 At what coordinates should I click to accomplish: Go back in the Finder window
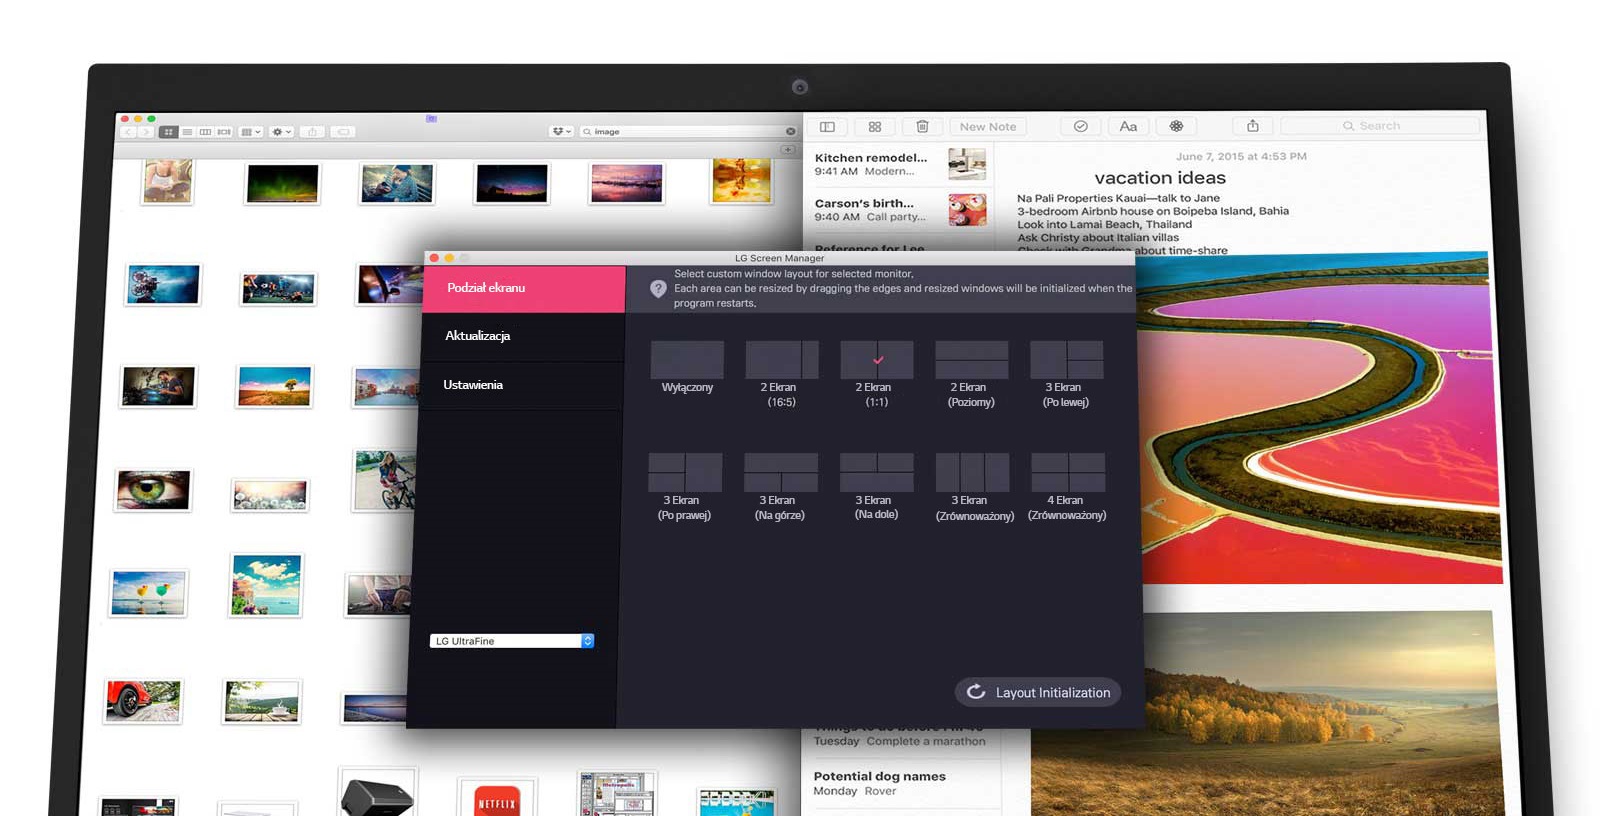pyautogui.click(x=128, y=132)
